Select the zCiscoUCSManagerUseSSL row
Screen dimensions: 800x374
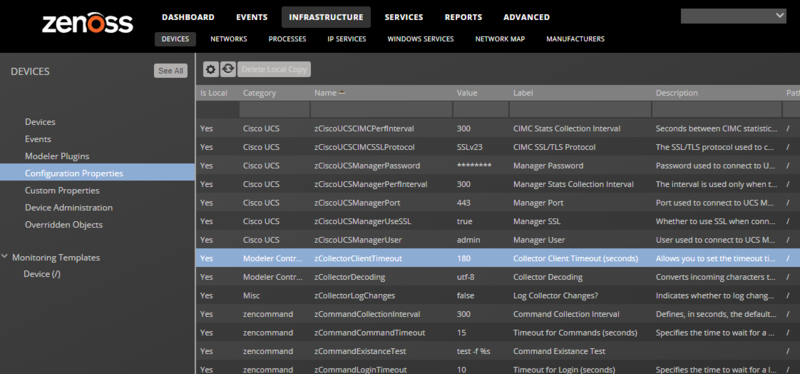pyautogui.click(x=498, y=221)
